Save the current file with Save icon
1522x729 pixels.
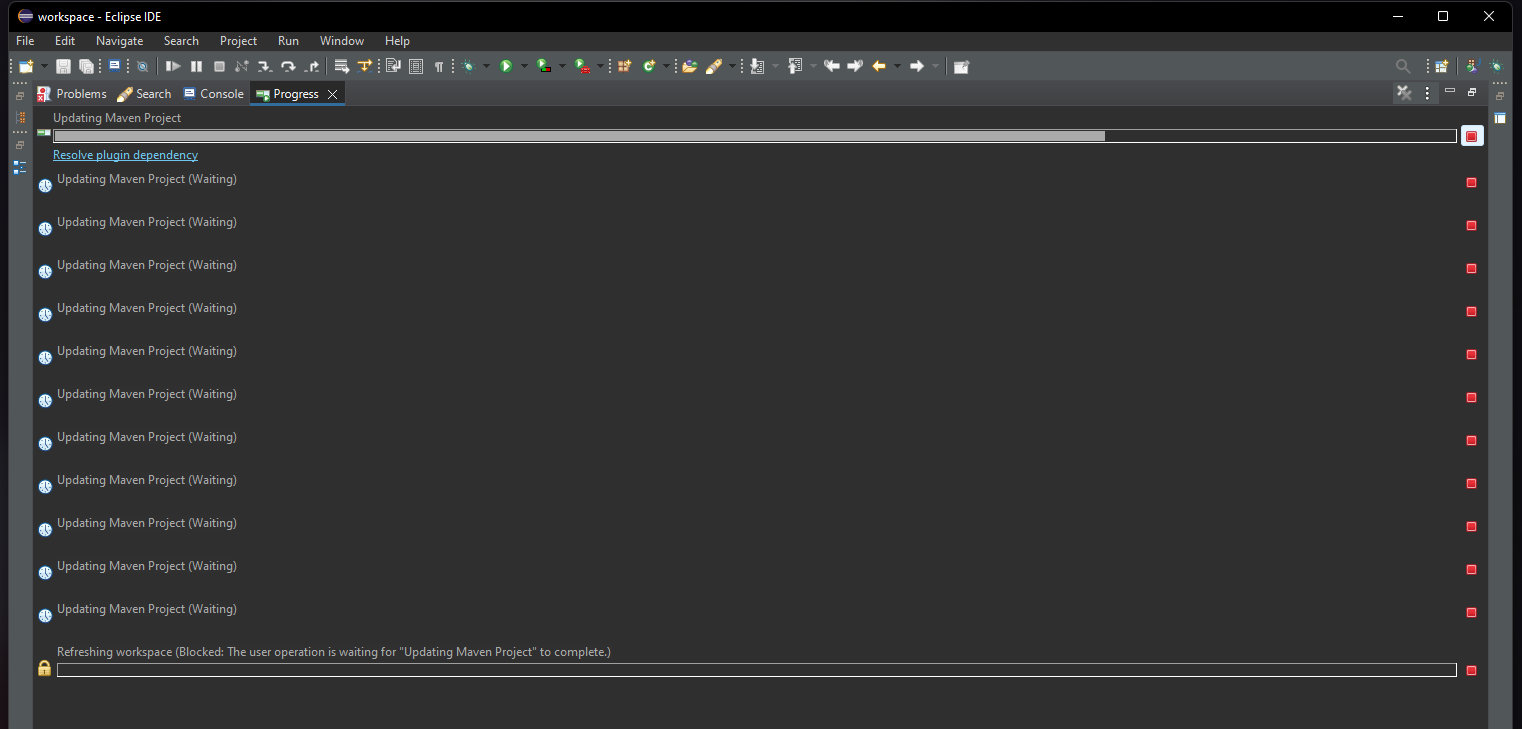(63, 66)
